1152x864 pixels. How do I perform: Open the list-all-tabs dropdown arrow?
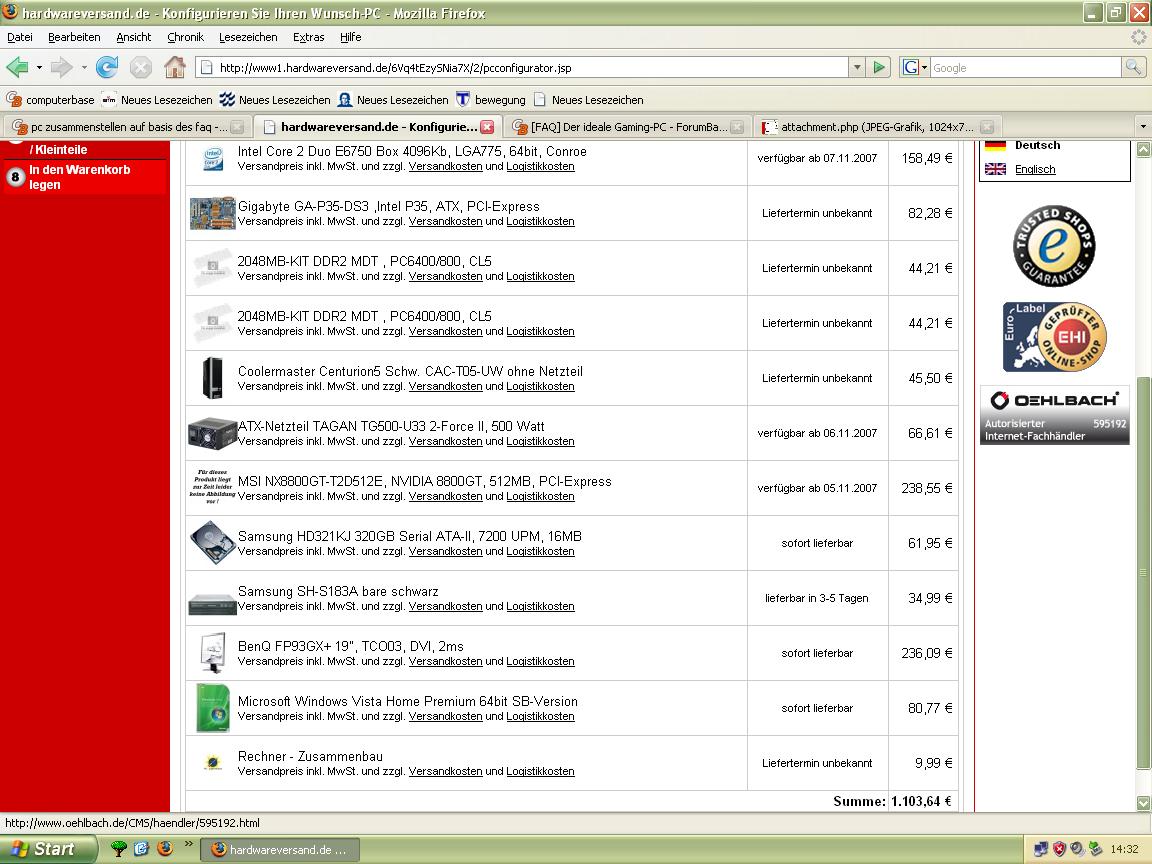pyautogui.click(x=1142, y=126)
